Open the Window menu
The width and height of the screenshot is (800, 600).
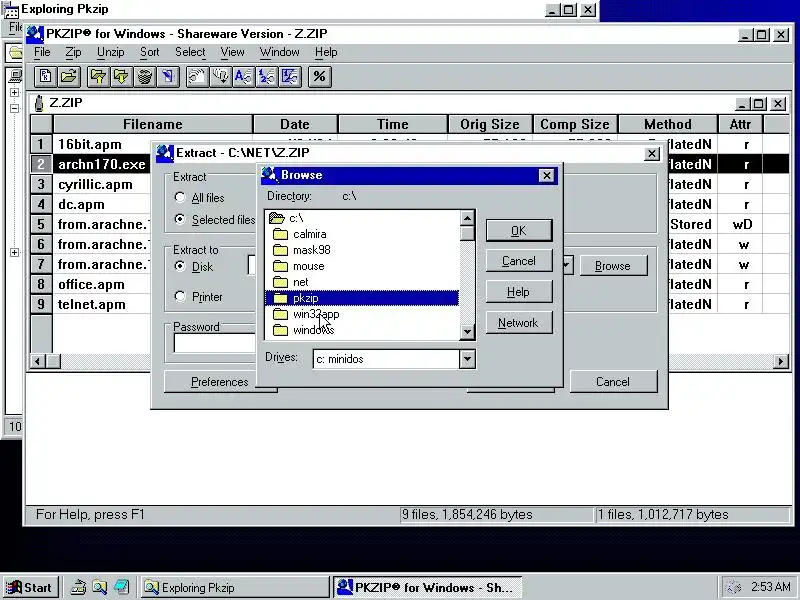pos(280,52)
